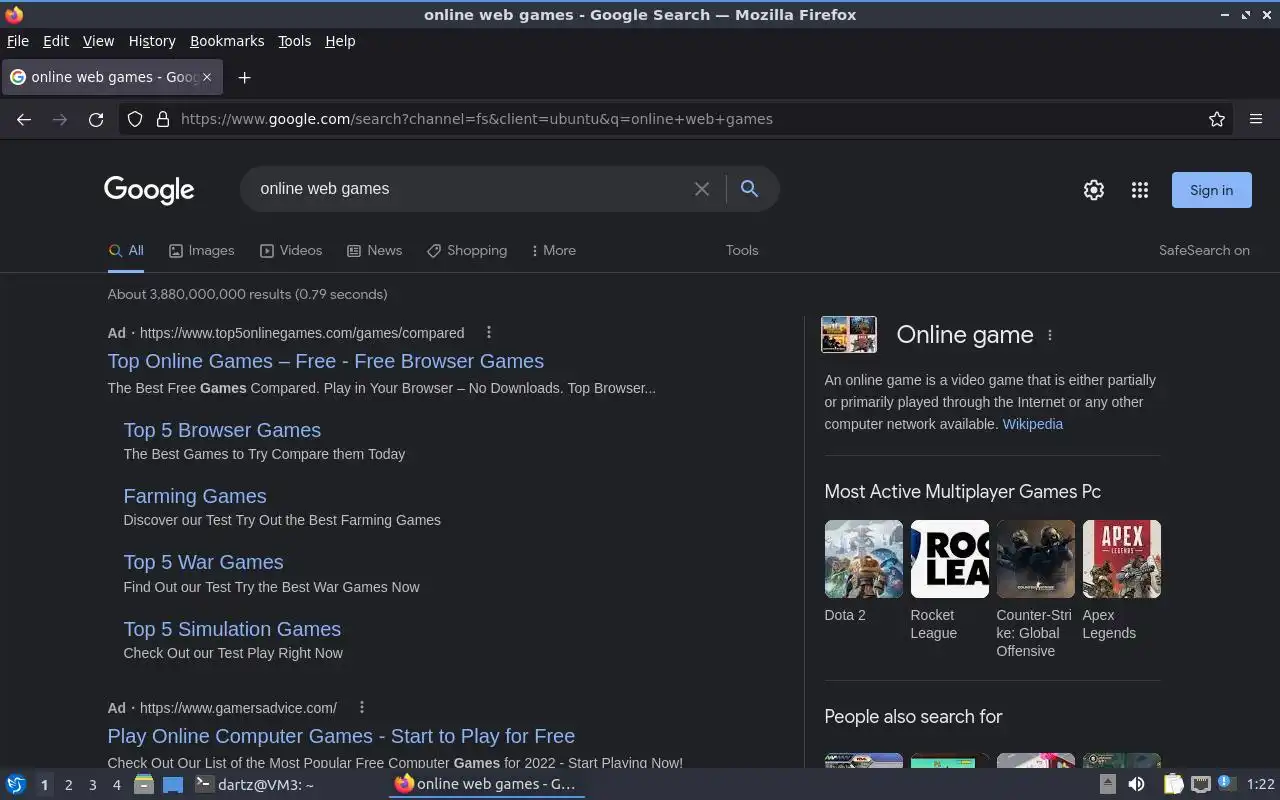The height and width of the screenshot is (800, 1280).
Task: Click the network tray icon
Action: (1201, 785)
